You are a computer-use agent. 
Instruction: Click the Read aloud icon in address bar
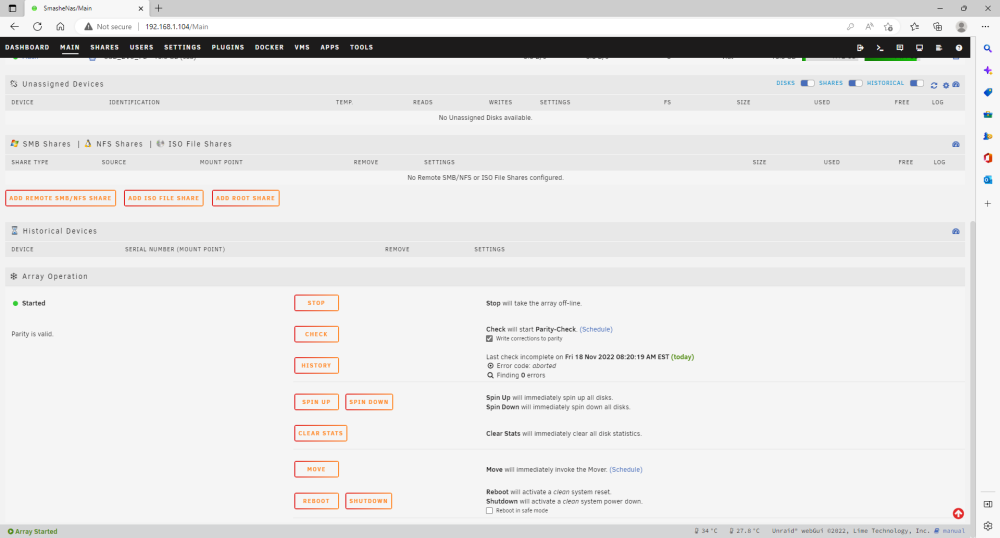coord(869,27)
